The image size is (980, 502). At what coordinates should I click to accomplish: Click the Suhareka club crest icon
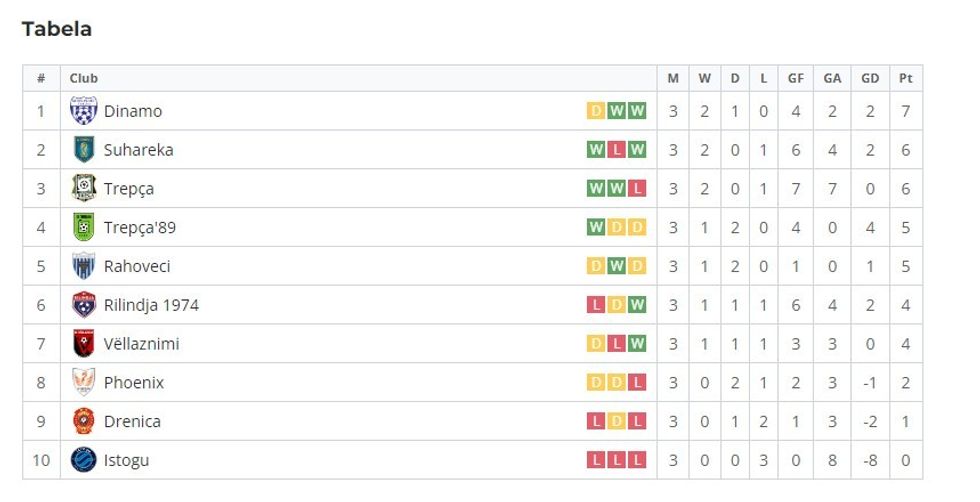[83, 150]
